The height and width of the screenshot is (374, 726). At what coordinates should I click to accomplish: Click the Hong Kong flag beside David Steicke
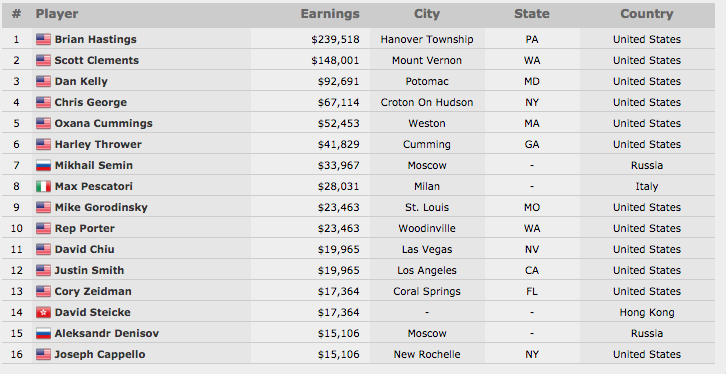43,312
